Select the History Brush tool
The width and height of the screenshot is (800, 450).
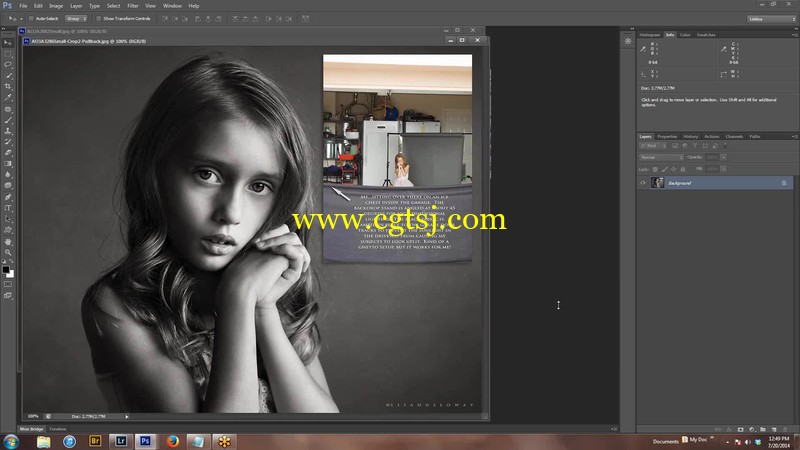click(x=8, y=142)
